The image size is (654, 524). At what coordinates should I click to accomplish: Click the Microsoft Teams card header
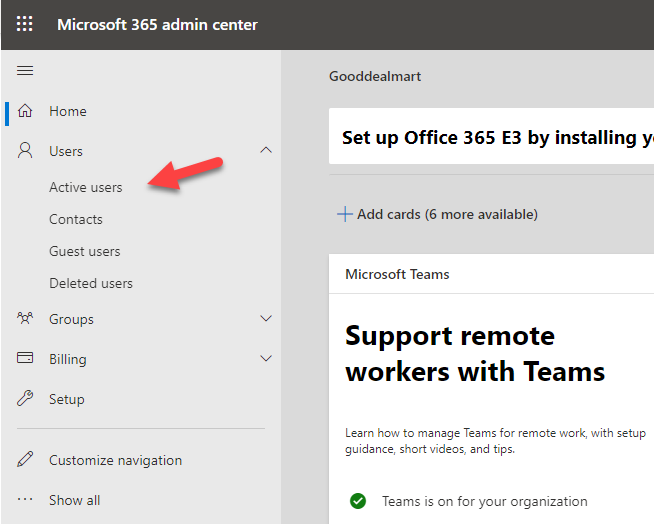(x=491, y=274)
